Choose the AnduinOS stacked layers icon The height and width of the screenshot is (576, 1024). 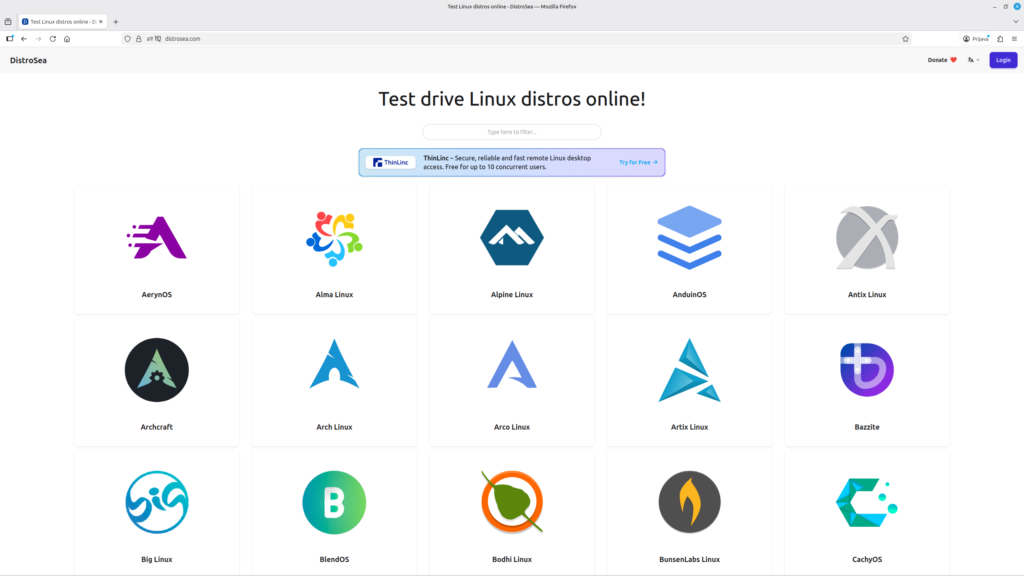click(x=690, y=238)
